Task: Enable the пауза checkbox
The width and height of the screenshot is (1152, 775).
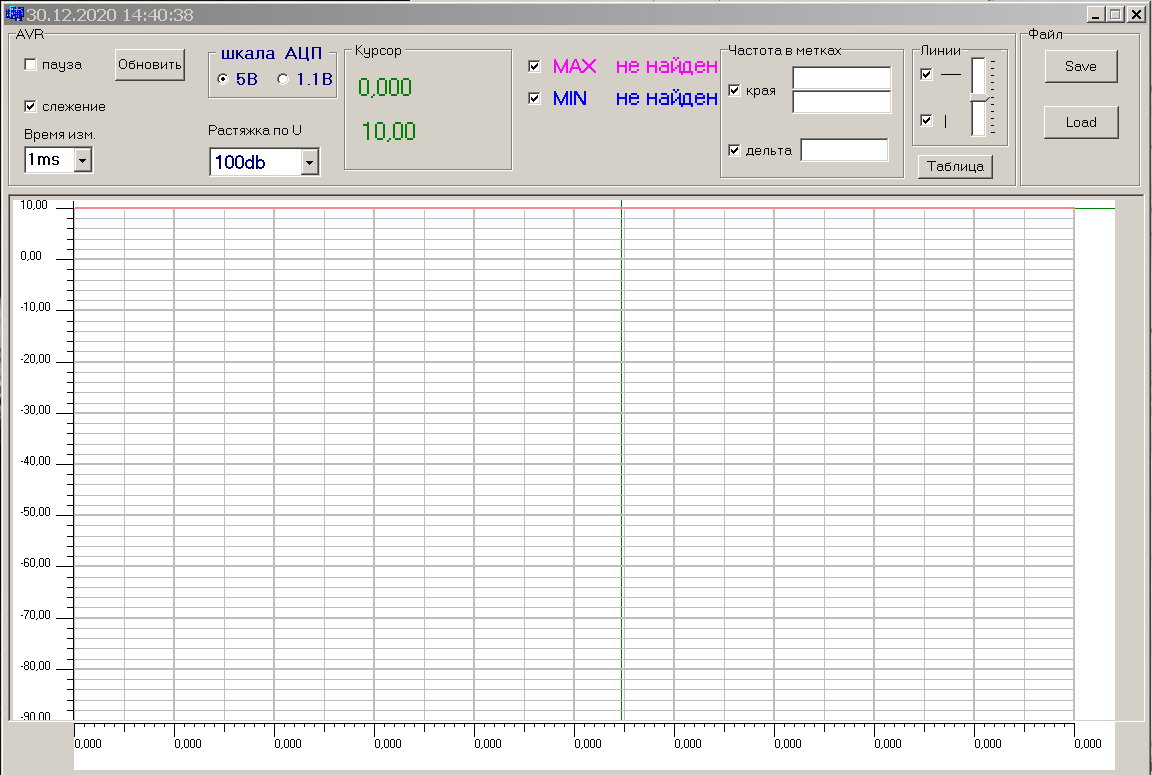Action: (31, 65)
